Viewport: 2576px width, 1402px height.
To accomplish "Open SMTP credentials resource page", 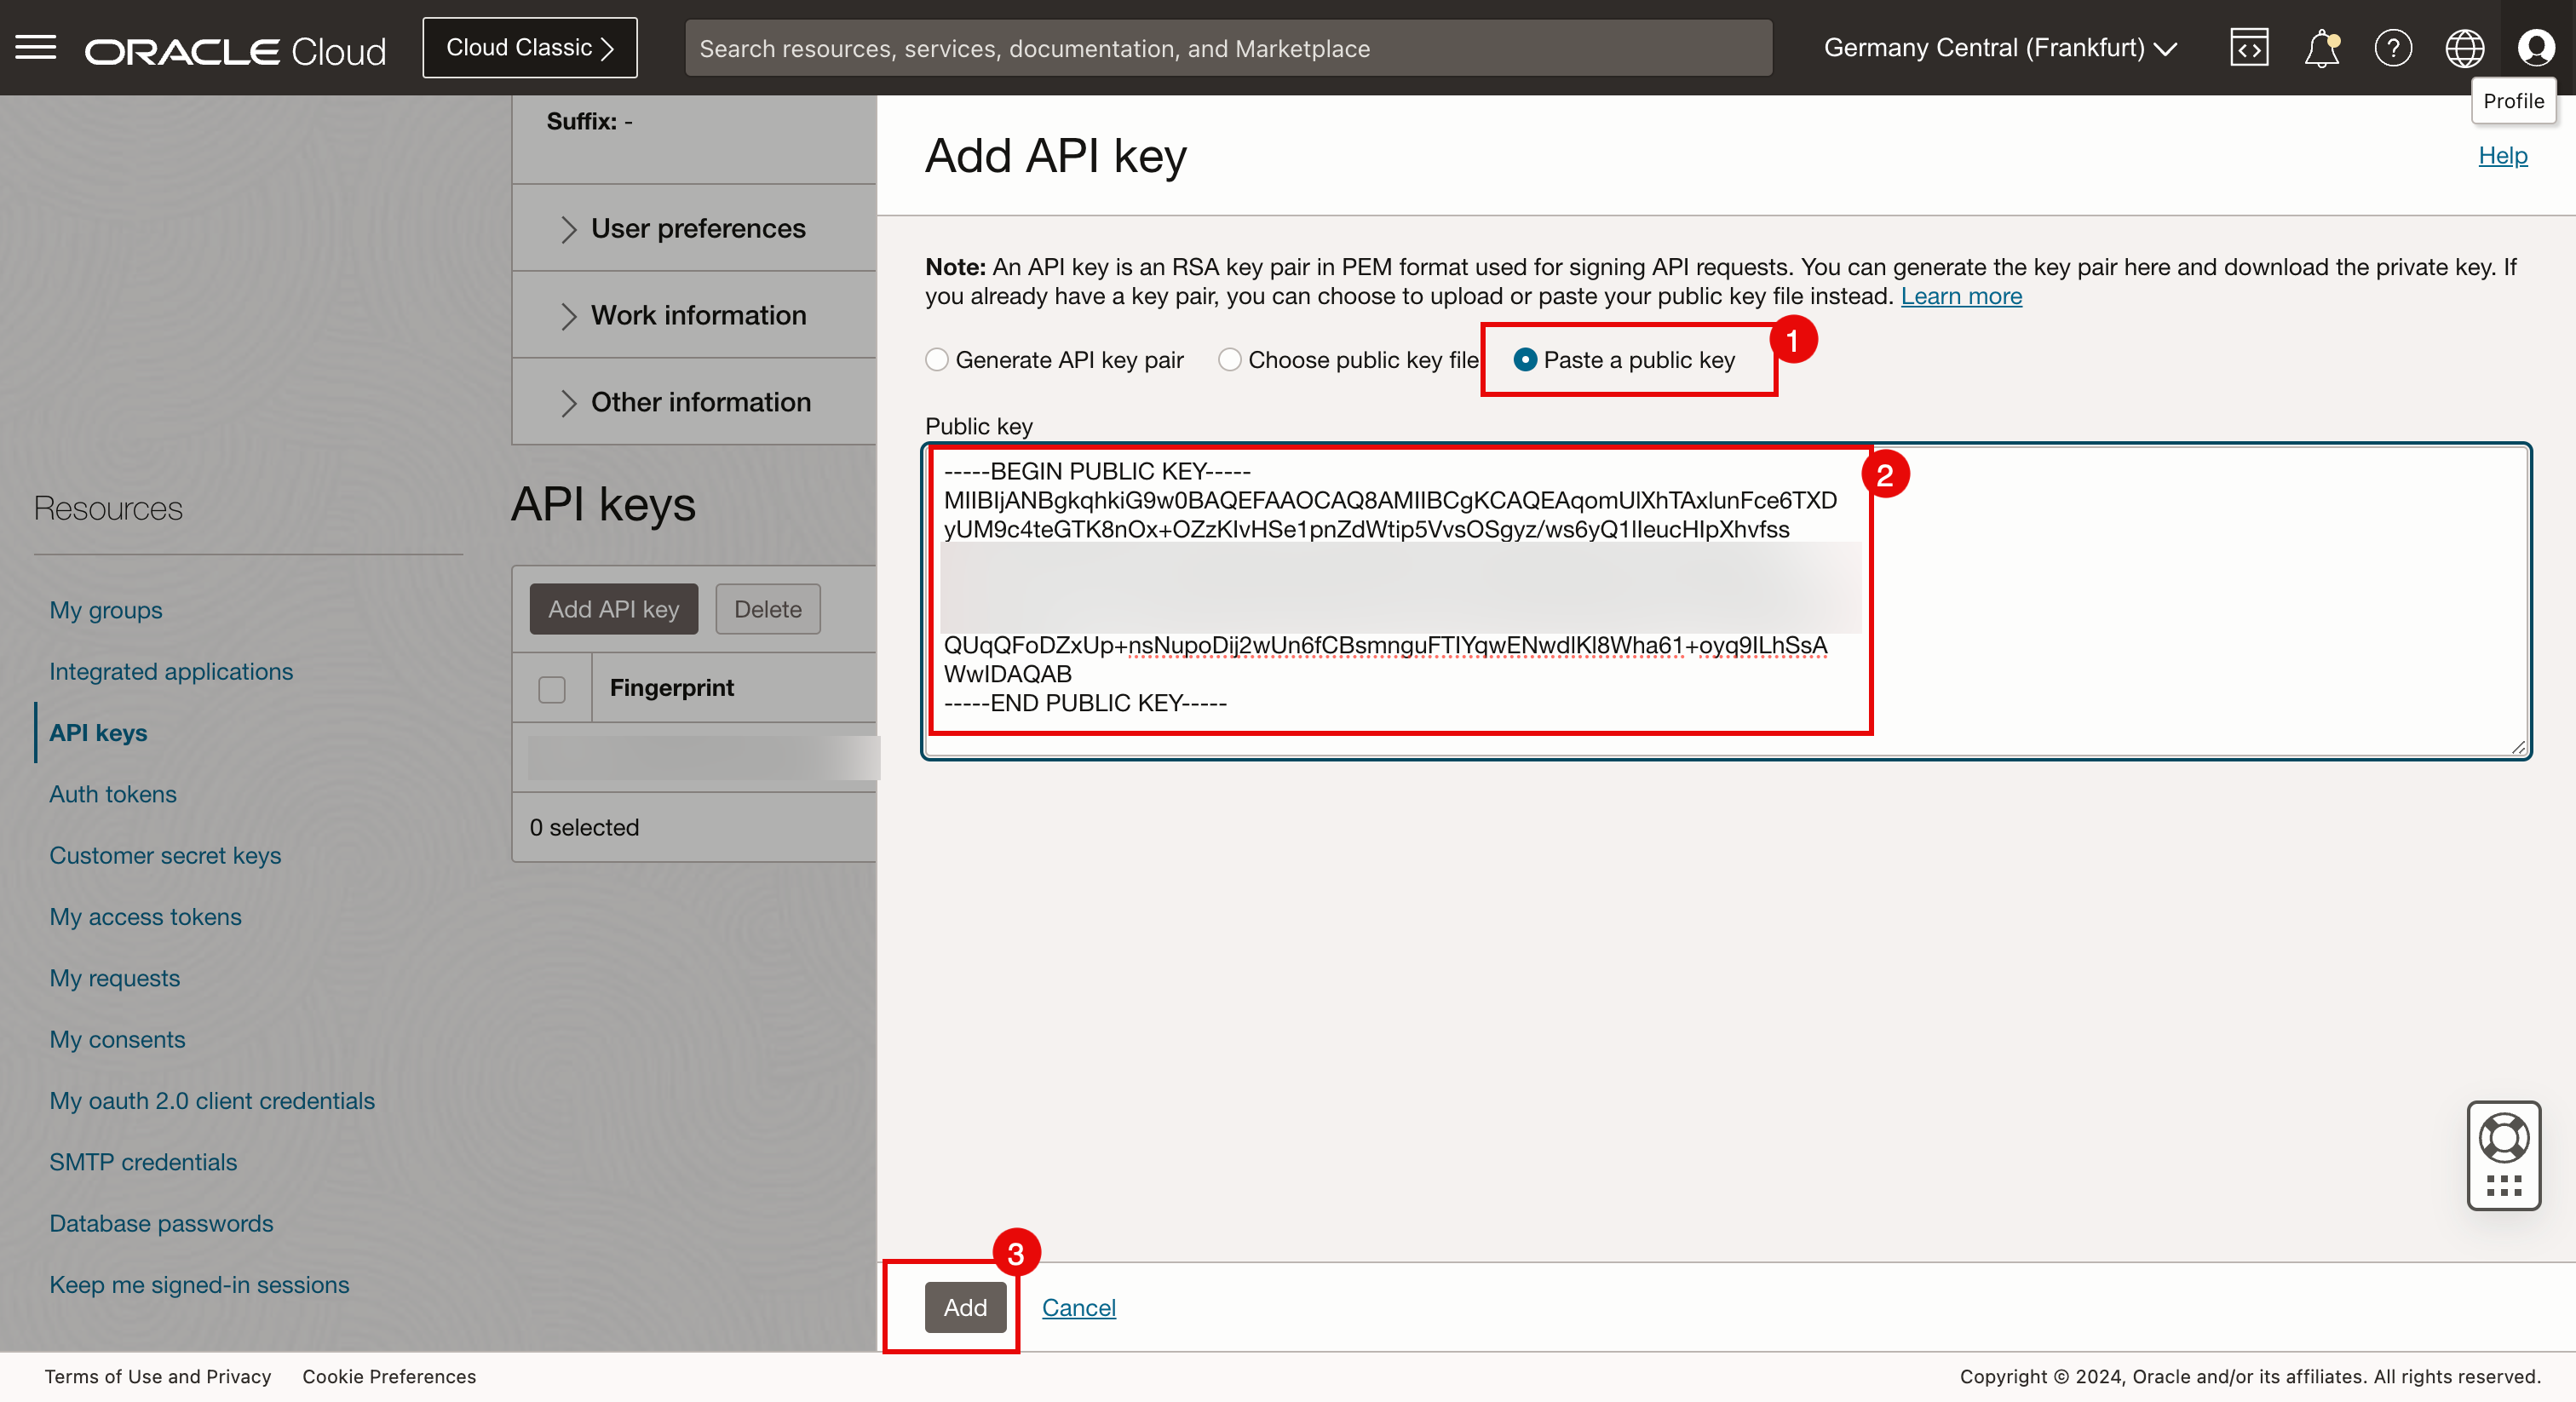I will 143,1162.
